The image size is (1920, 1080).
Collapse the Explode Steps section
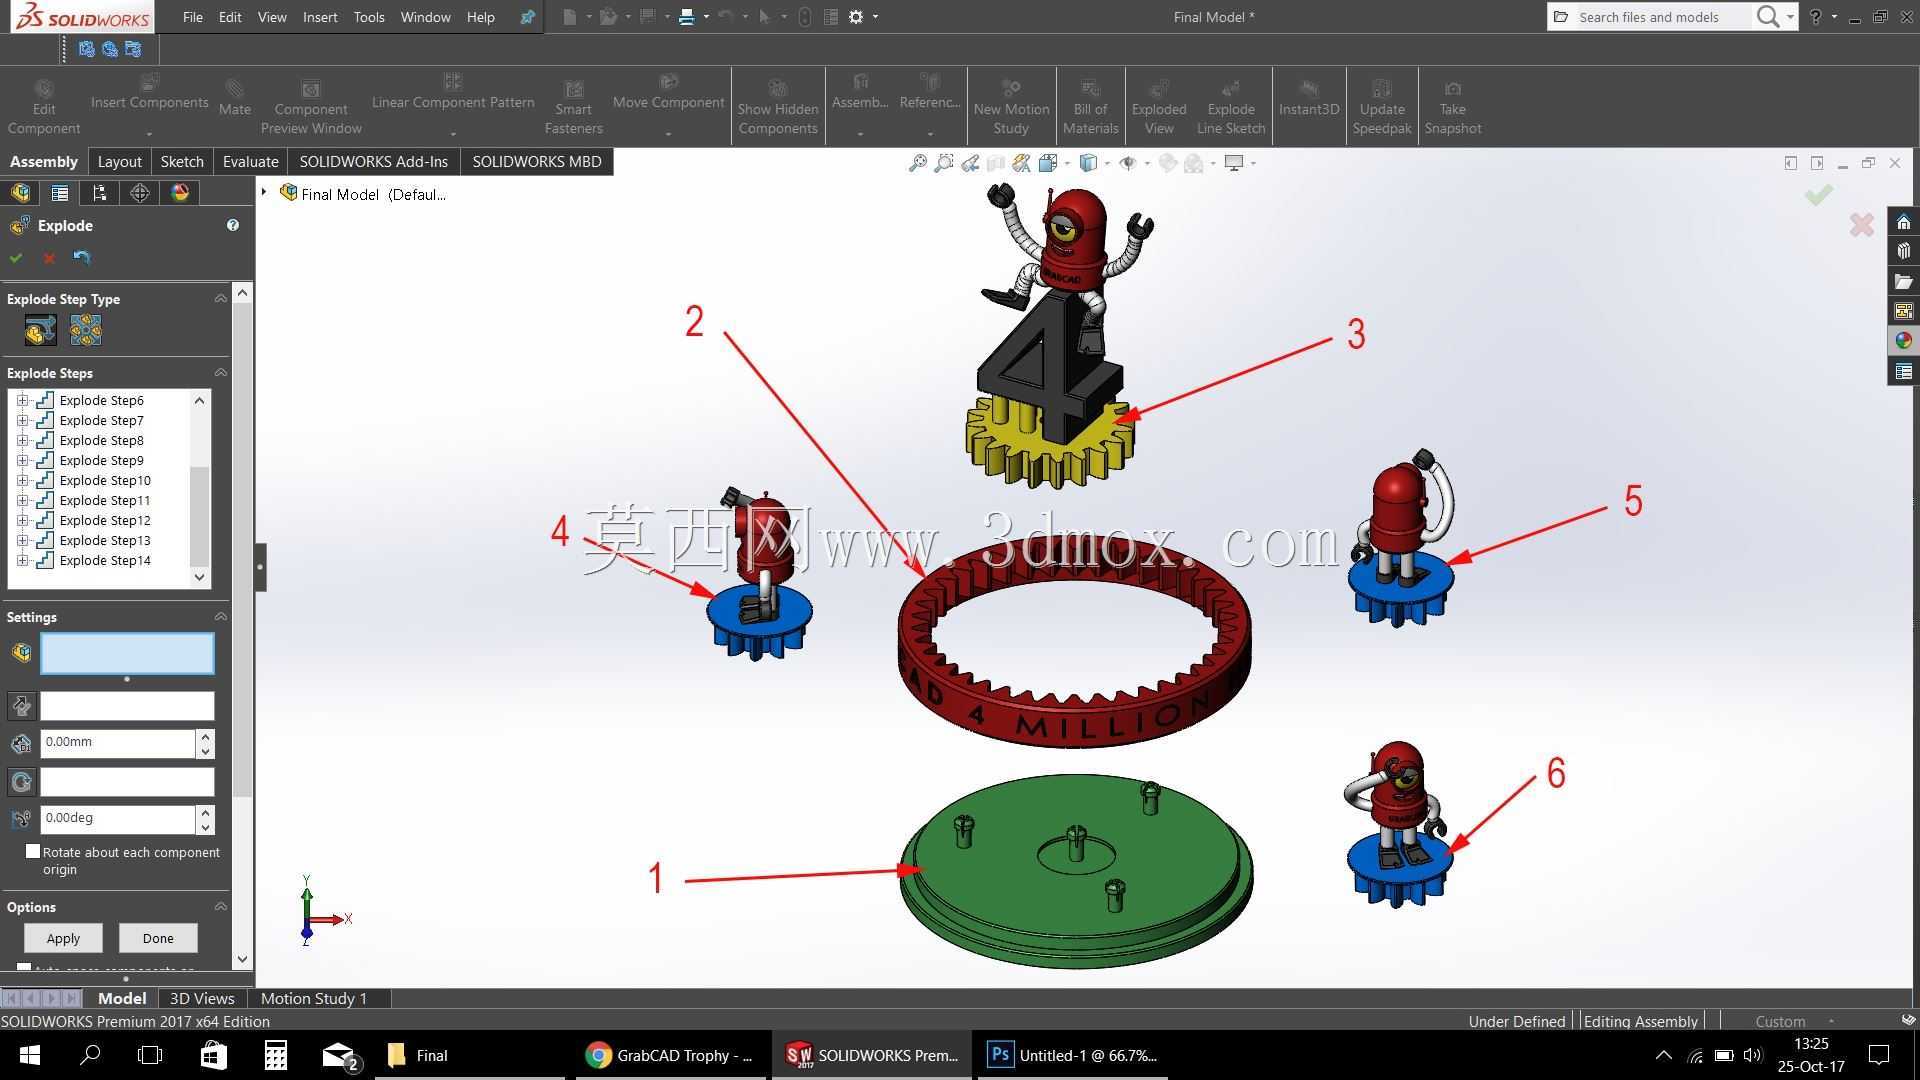[220, 372]
